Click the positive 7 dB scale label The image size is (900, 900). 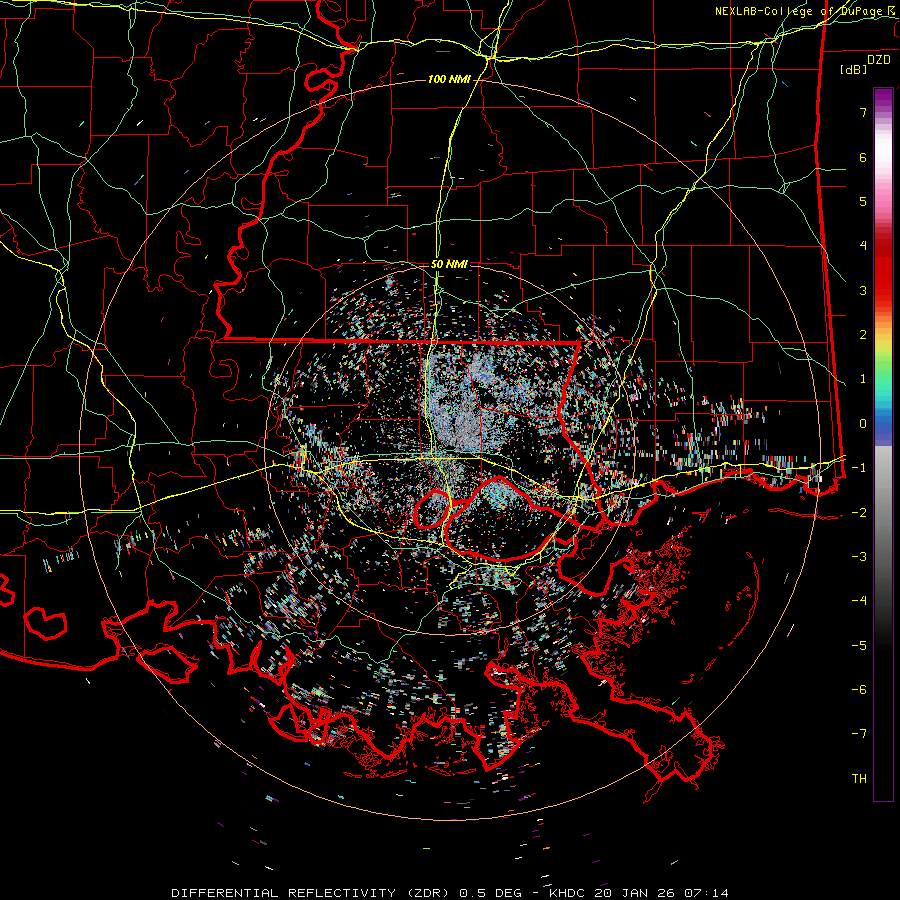point(863,112)
